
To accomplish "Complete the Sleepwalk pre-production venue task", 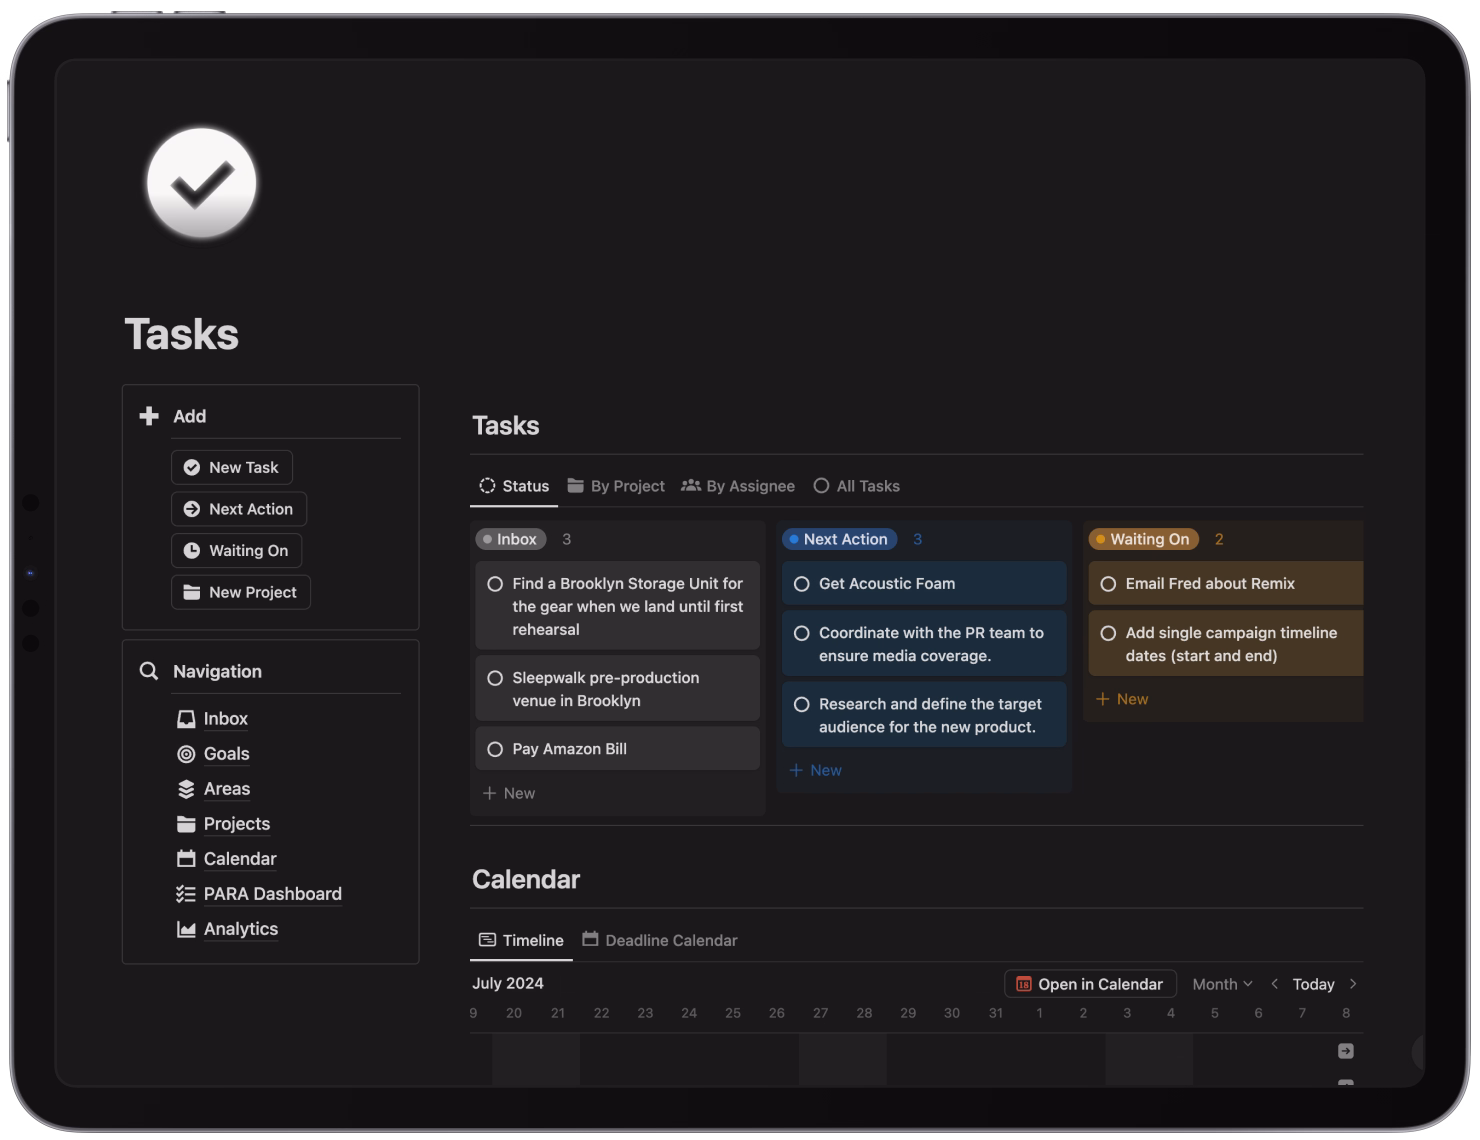I will coord(495,678).
